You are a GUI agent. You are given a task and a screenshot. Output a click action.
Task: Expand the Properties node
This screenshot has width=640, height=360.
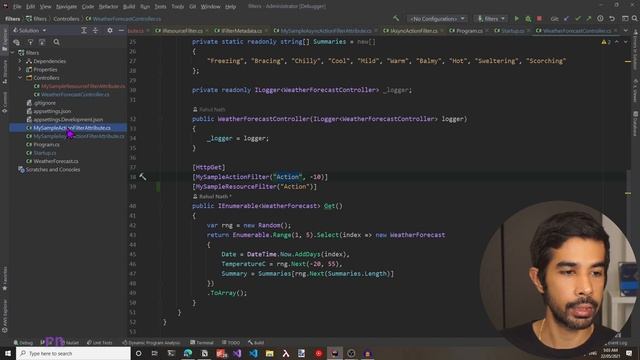point(20,69)
